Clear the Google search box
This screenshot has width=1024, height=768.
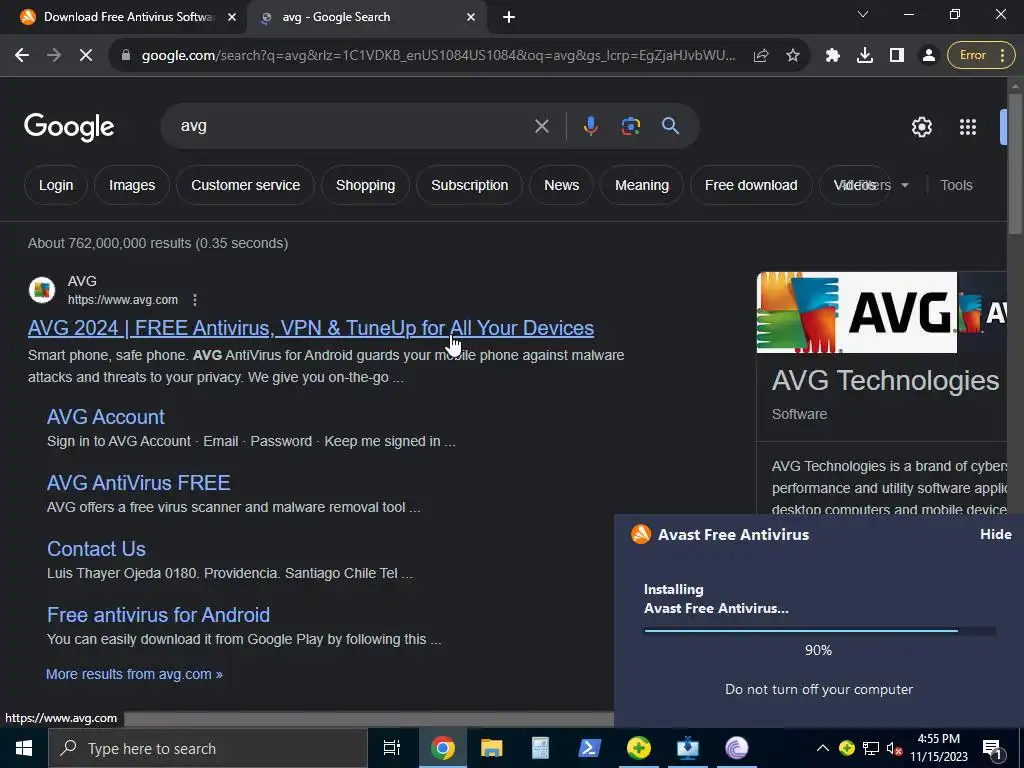(x=541, y=126)
